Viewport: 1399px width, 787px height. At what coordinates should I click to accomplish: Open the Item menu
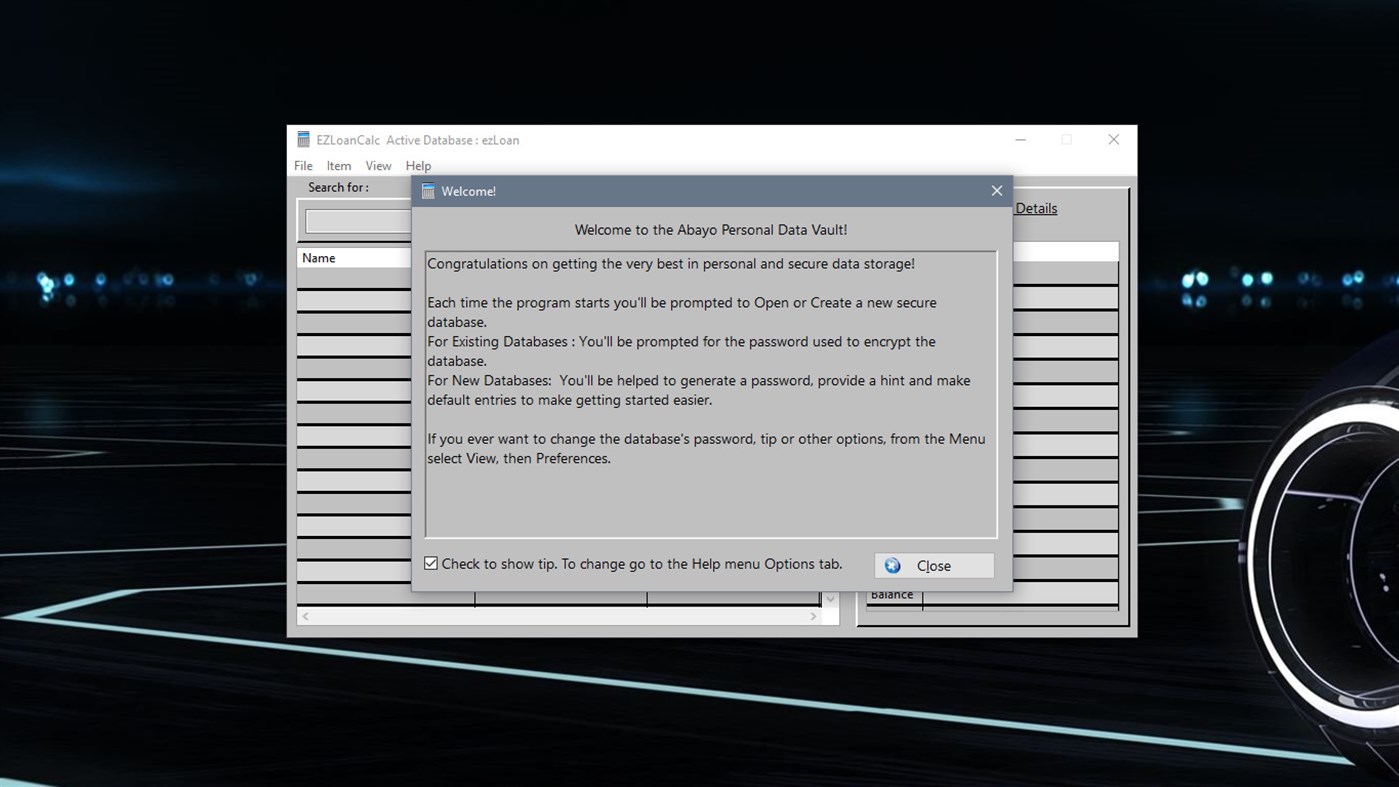pos(338,166)
